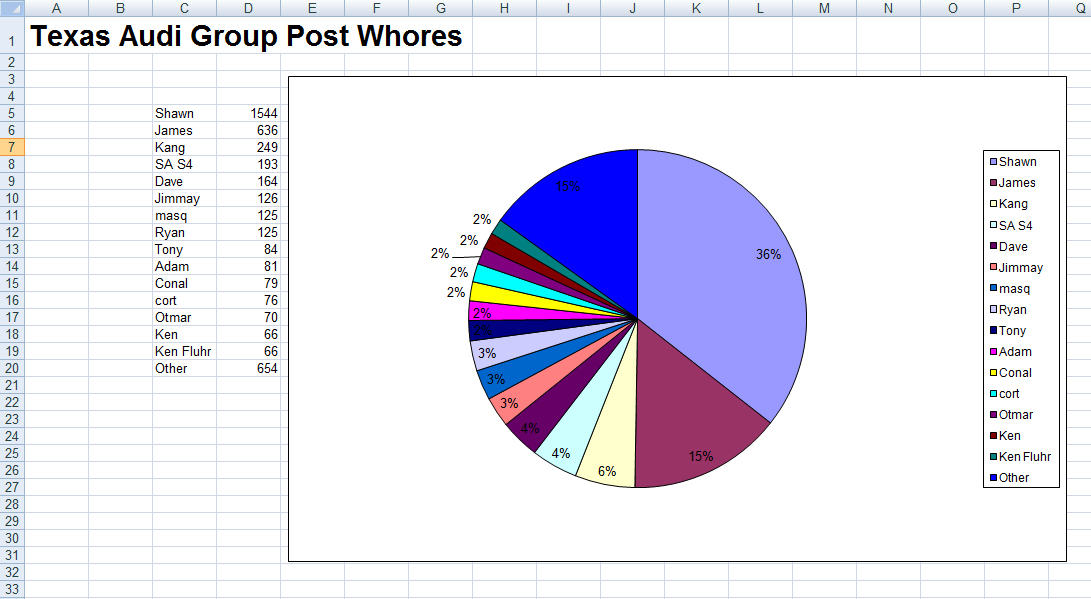
Task: Select column J header
Action: point(632,8)
